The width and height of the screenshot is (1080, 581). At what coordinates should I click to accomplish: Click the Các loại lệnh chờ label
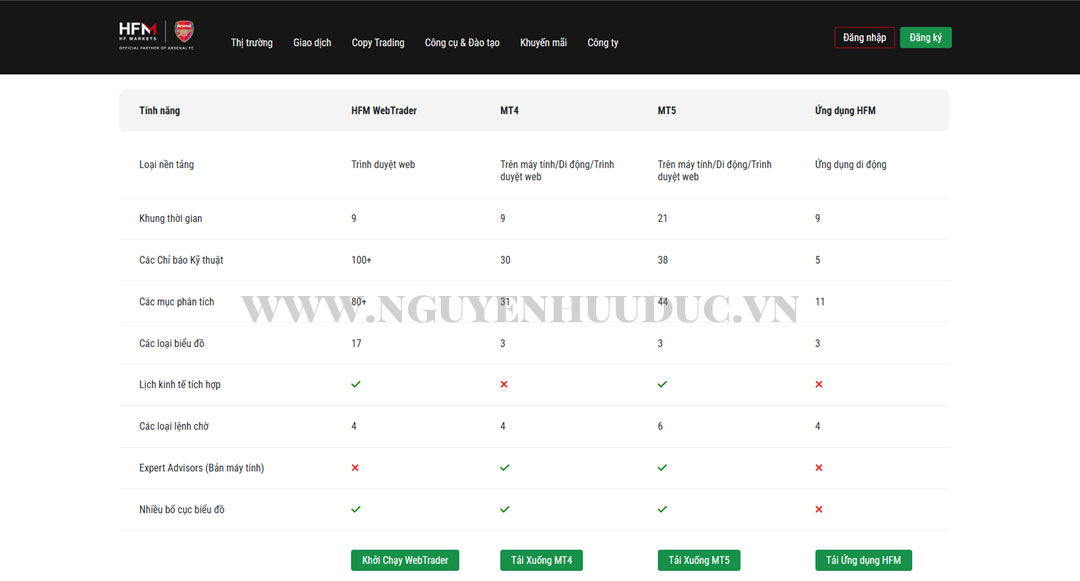(x=174, y=426)
